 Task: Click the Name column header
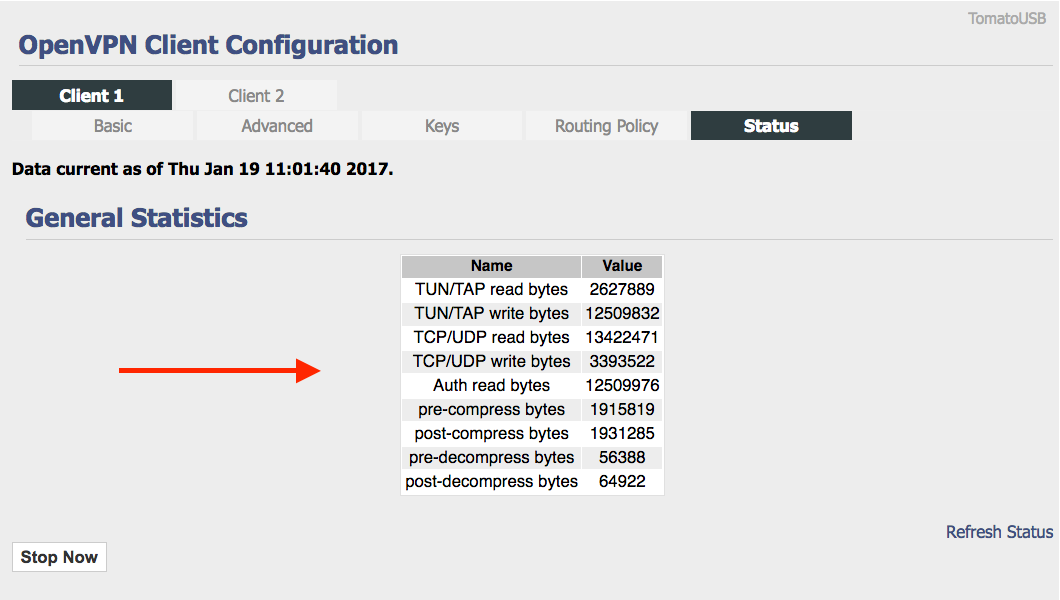click(x=491, y=266)
